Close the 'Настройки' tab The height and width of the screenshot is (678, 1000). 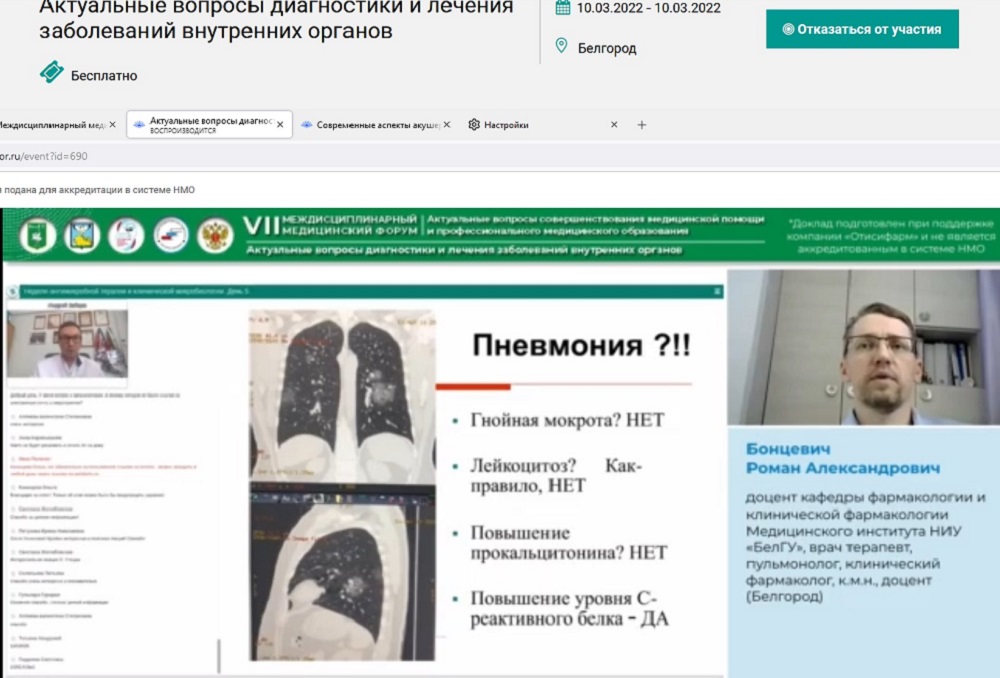tap(614, 125)
